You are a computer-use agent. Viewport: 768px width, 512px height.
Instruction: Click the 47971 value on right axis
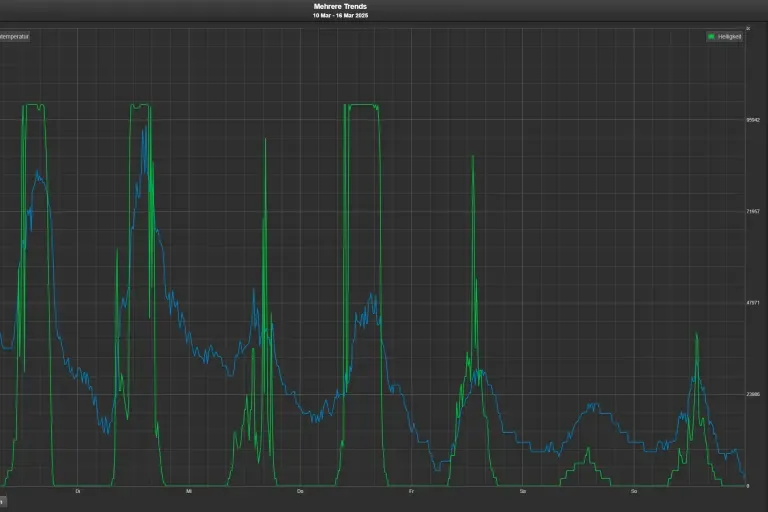click(753, 303)
